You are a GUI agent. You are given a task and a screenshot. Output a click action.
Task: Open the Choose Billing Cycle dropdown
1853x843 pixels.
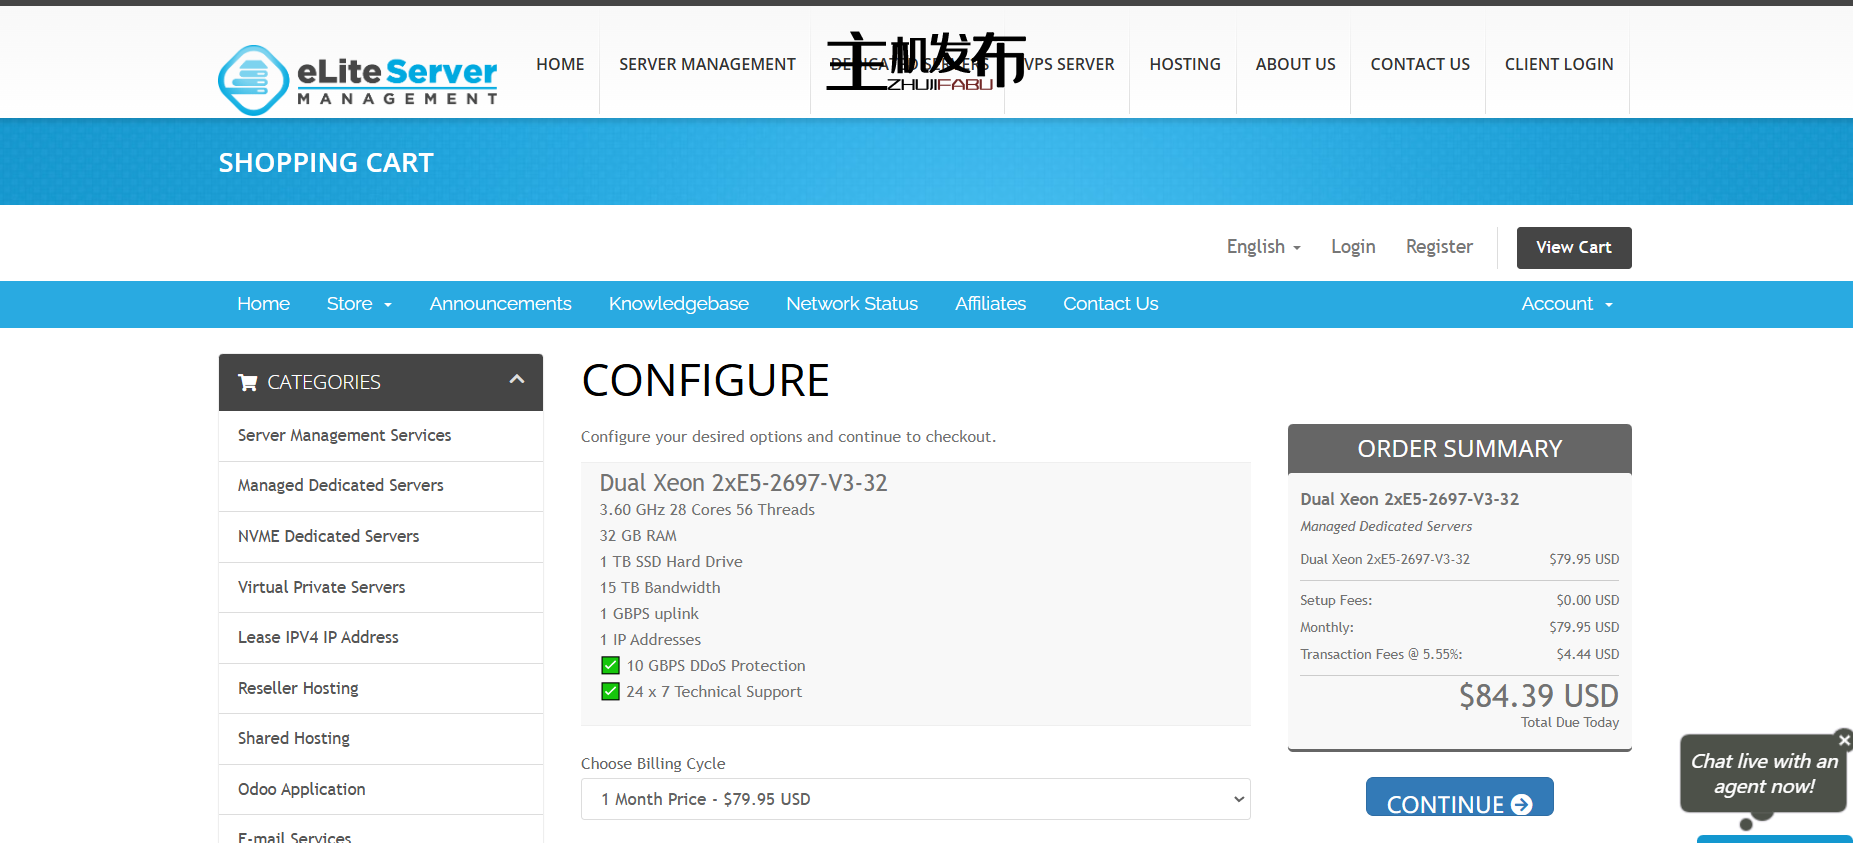(915, 799)
